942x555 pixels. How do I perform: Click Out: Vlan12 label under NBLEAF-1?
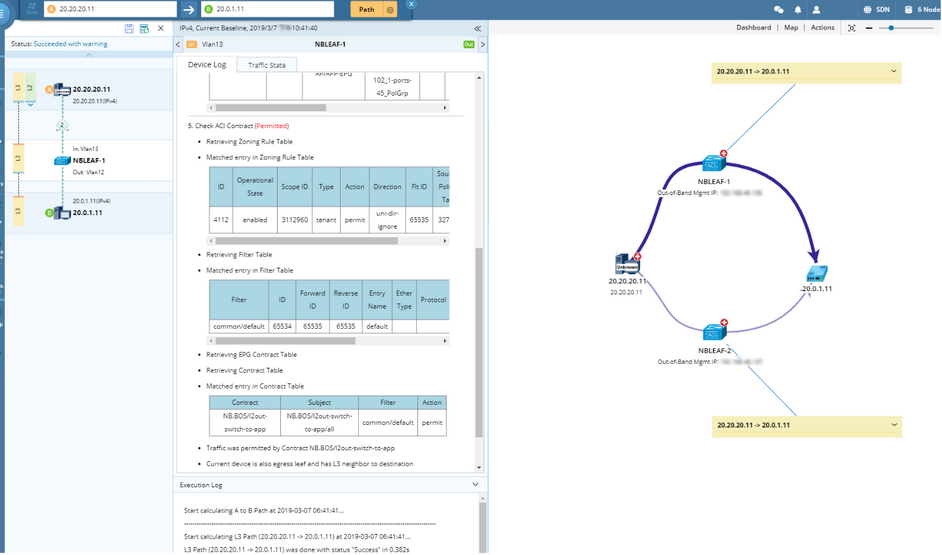click(x=88, y=172)
